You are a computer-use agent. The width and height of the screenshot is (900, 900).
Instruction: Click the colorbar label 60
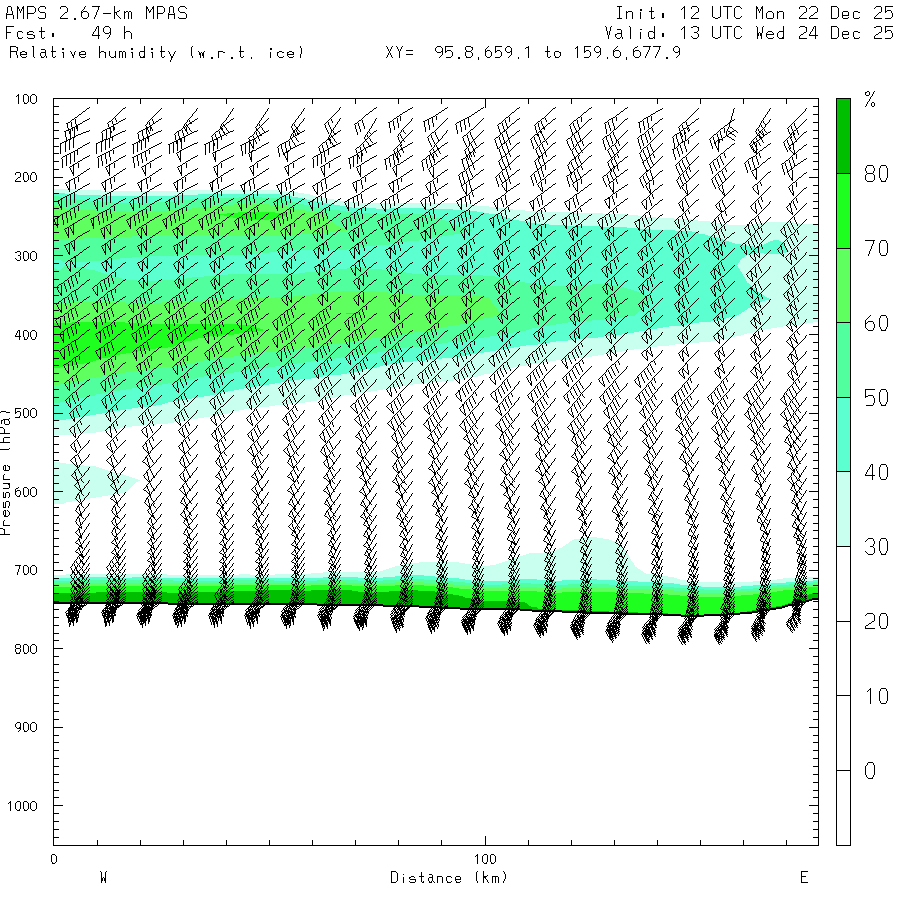click(x=876, y=323)
